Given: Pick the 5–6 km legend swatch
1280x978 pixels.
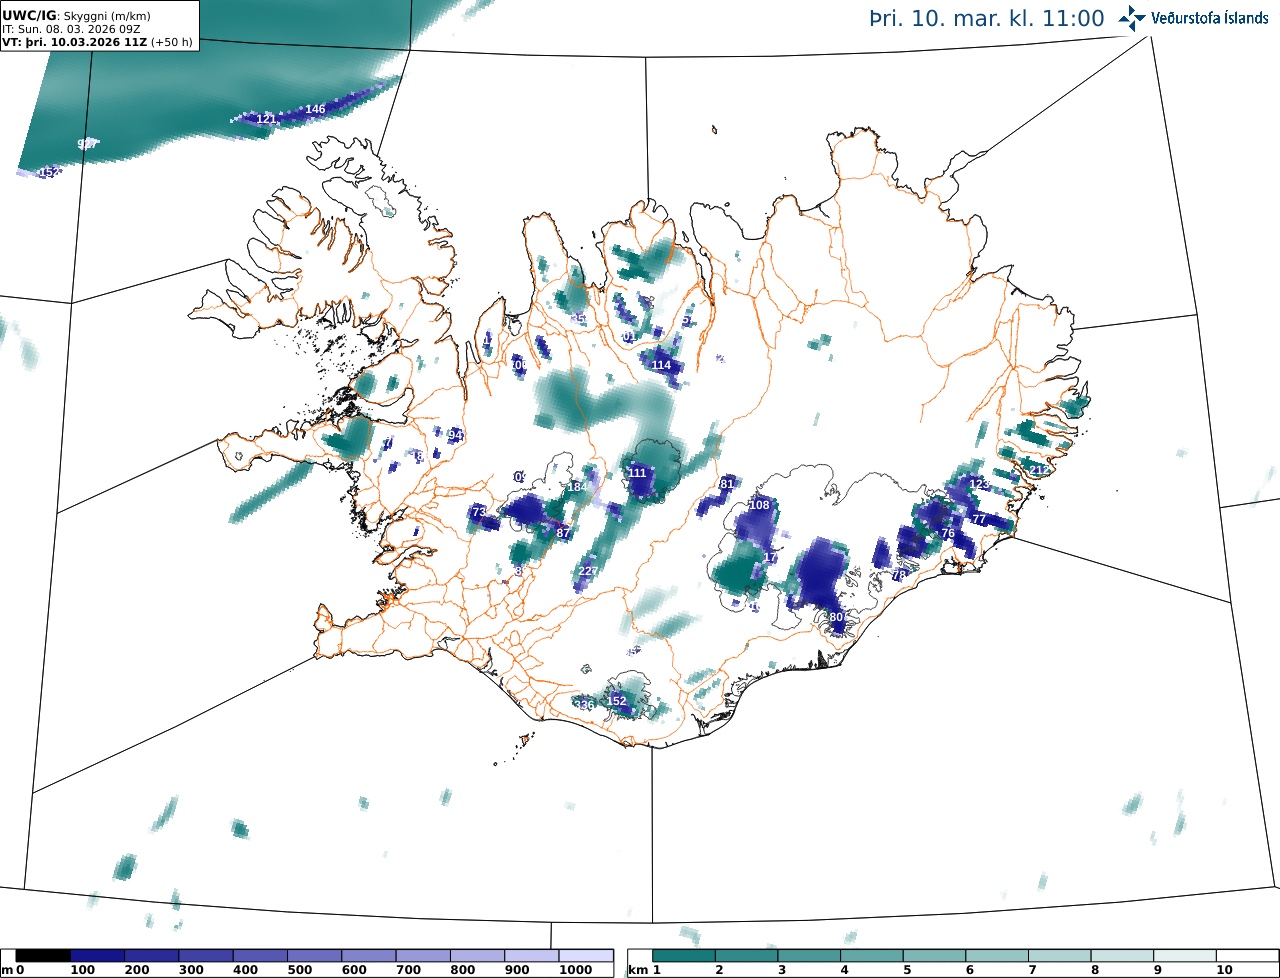Looking at the screenshot, I should [x=934, y=956].
